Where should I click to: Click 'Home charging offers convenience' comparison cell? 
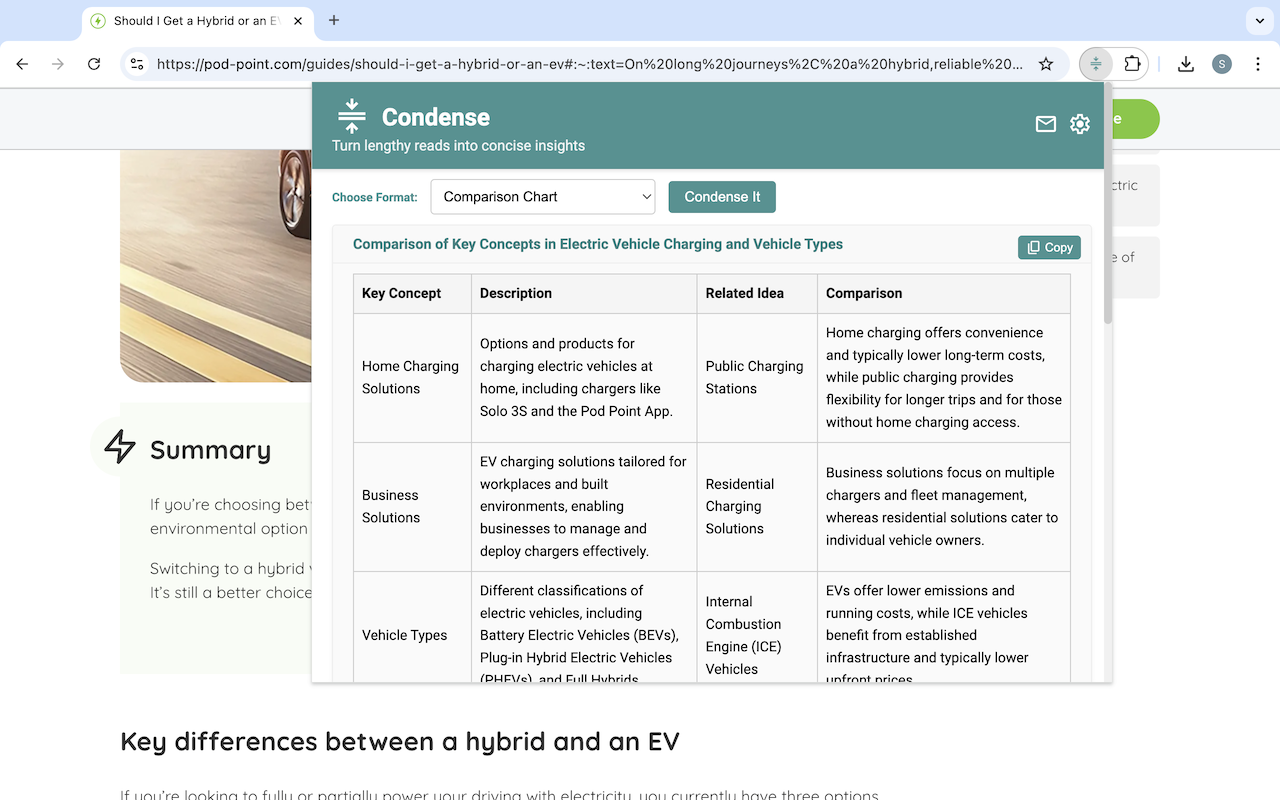[944, 378]
